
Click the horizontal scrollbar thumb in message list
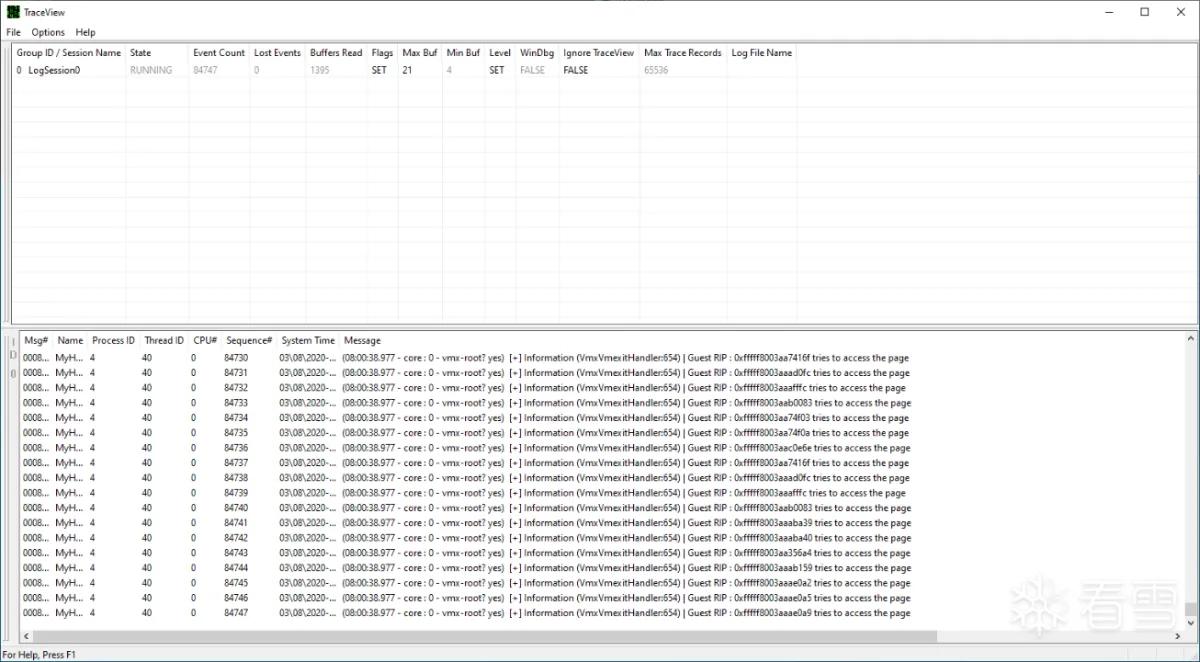pyautogui.click(x=485, y=636)
